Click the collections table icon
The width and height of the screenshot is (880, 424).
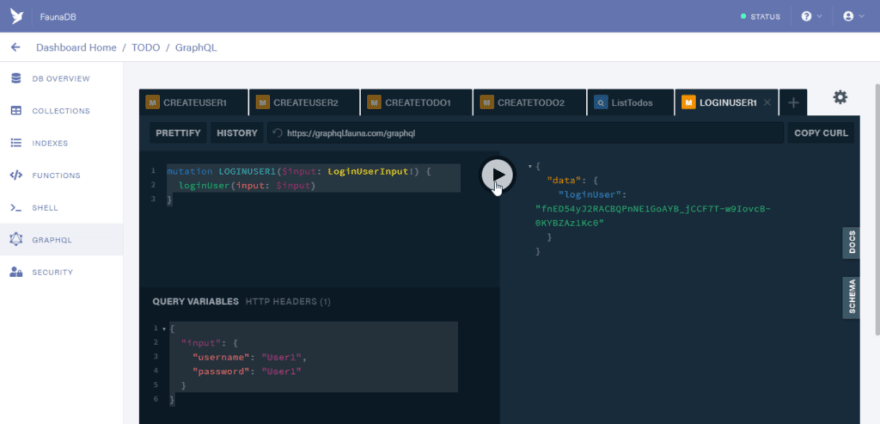16,111
